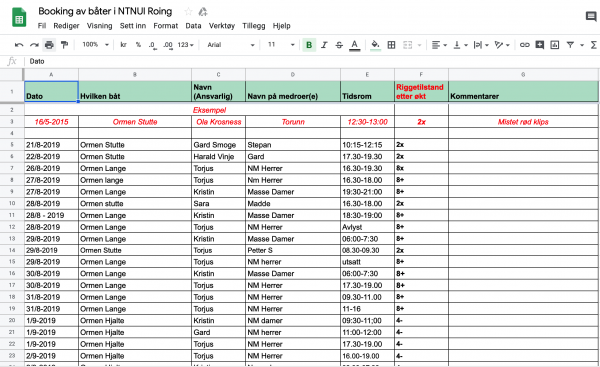Viewport: 600px width, 367px height.
Task: Toggle italic formatting
Action: coord(324,45)
